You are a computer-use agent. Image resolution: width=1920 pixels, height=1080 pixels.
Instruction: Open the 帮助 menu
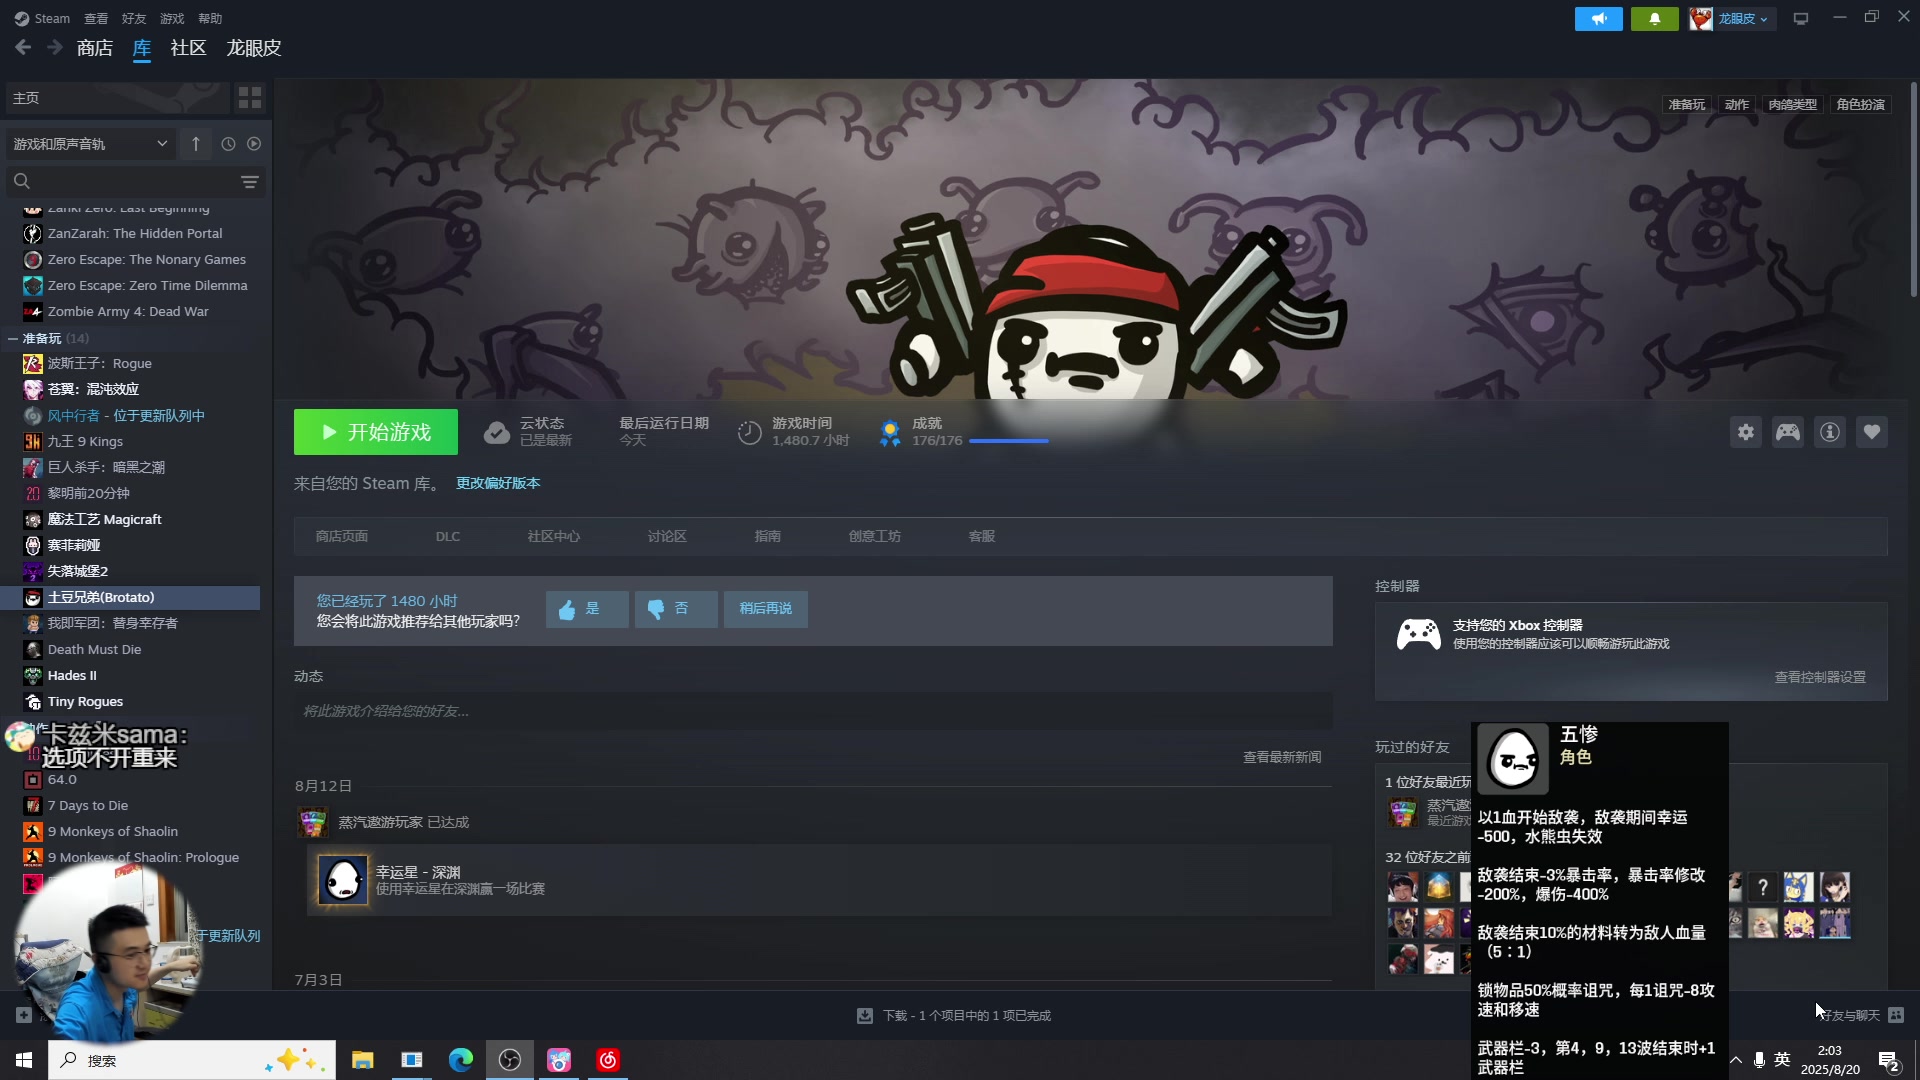click(210, 18)
